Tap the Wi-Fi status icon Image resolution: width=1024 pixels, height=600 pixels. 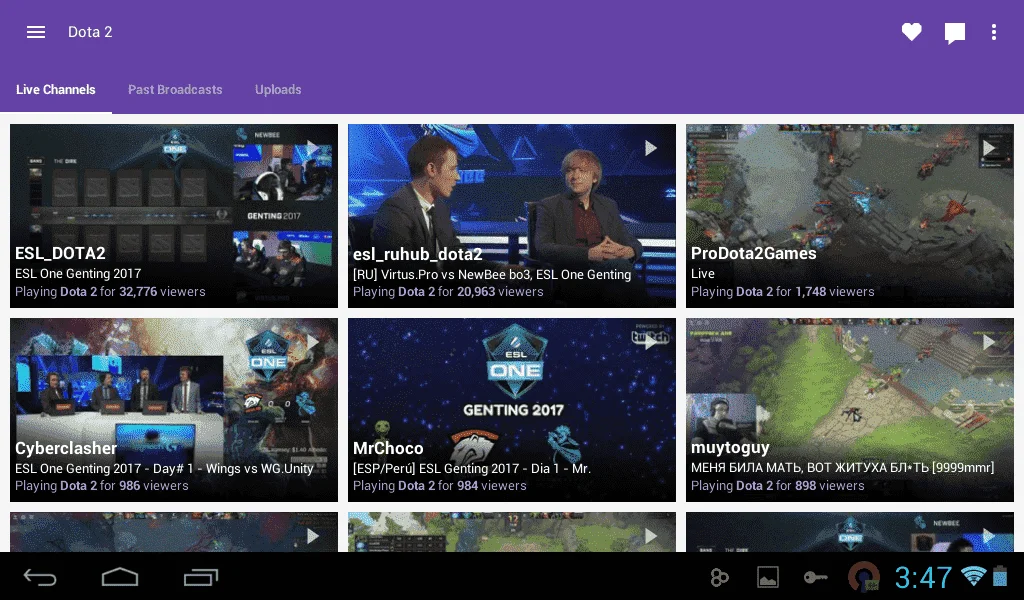click(x=973, y=576)
